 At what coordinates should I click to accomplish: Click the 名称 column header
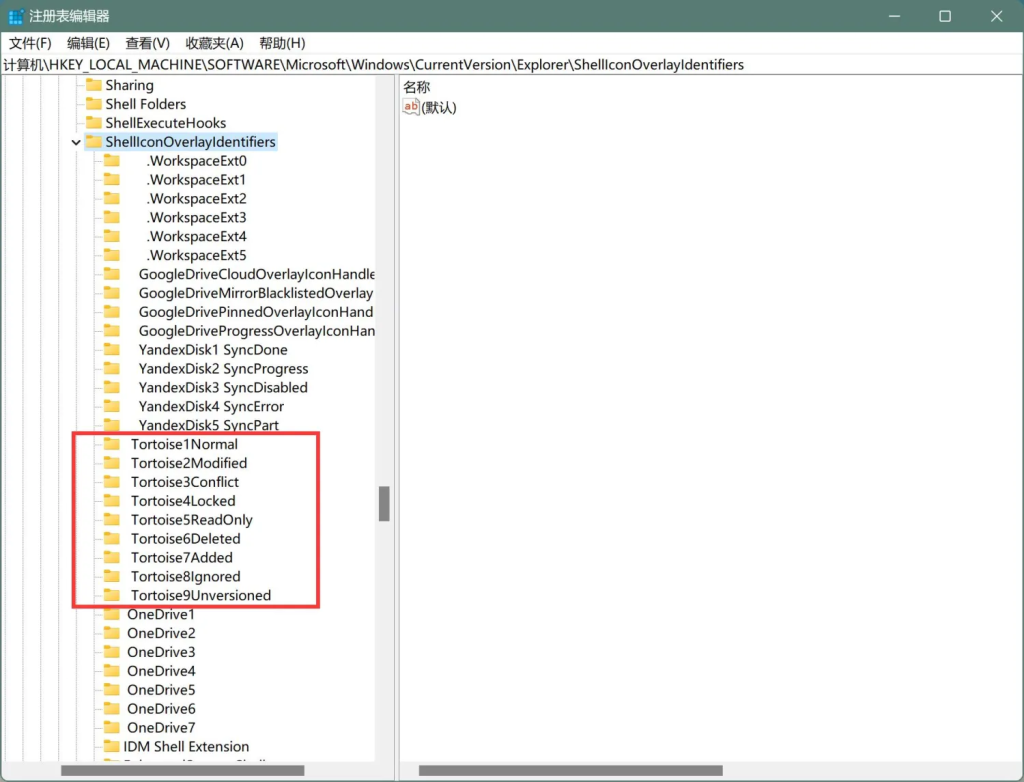pyautogui.click(x=417, y=87)
